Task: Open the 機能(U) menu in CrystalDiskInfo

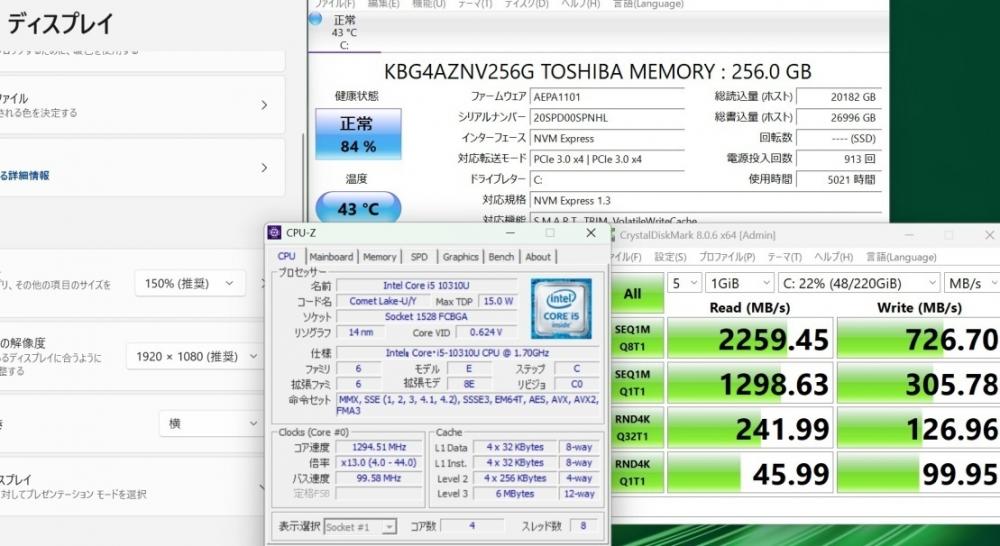Action: tap(429, 4)
